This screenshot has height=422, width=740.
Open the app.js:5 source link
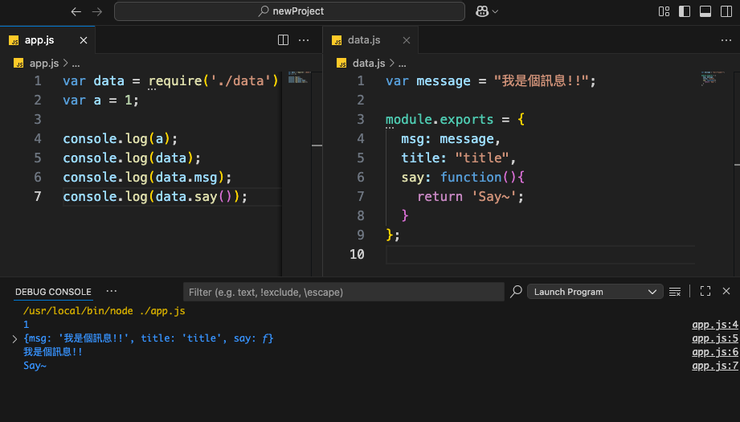pyautogui.click(x=714, y=339)
